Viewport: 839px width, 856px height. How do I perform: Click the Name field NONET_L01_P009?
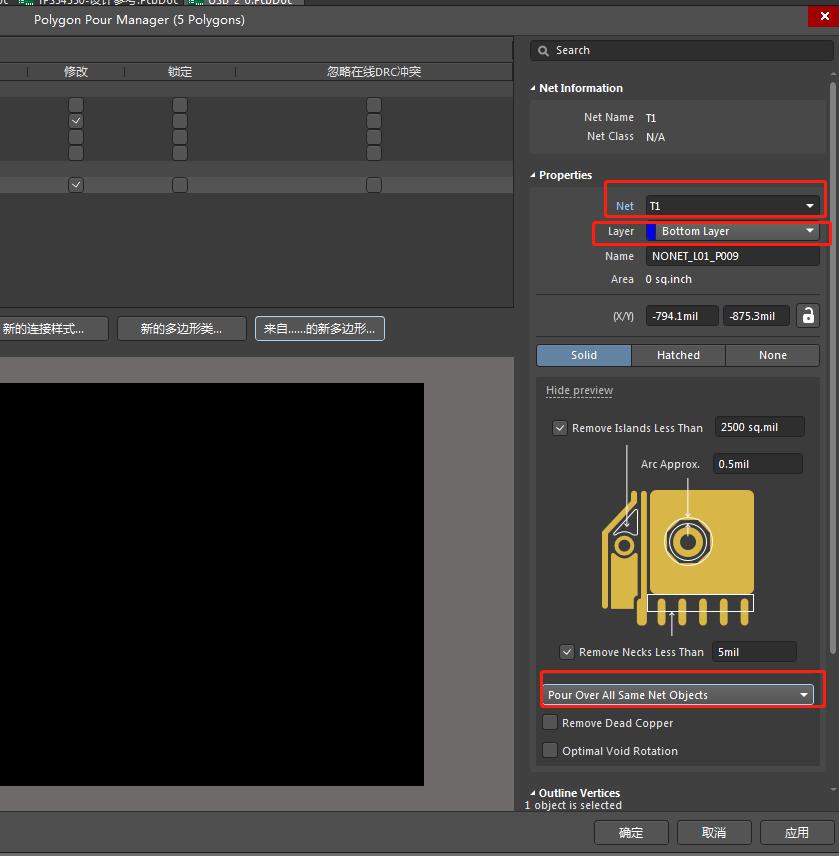pyautogui.click(x=733, y=257)
